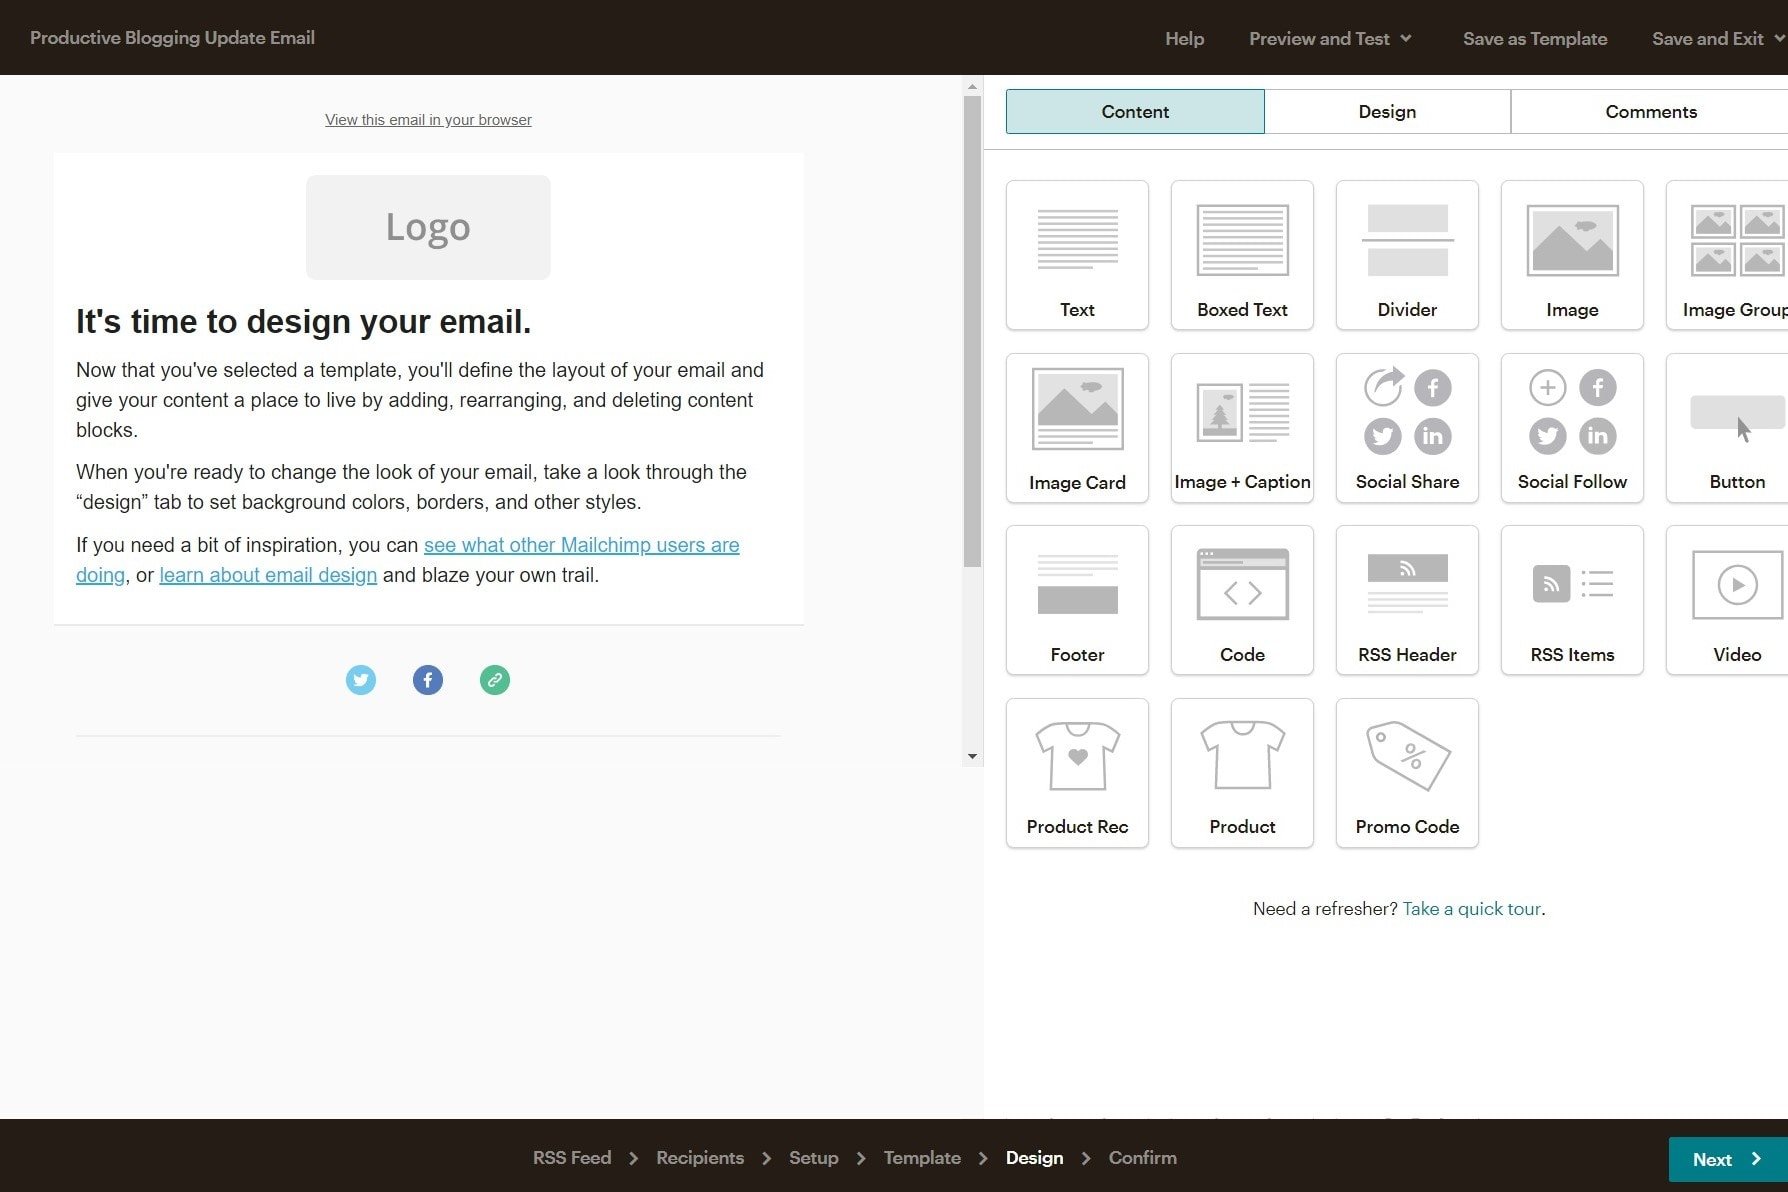Screen dimensions: 1788x1192
Task: Select the Image + Caption block
Action: click(1242, 428)
